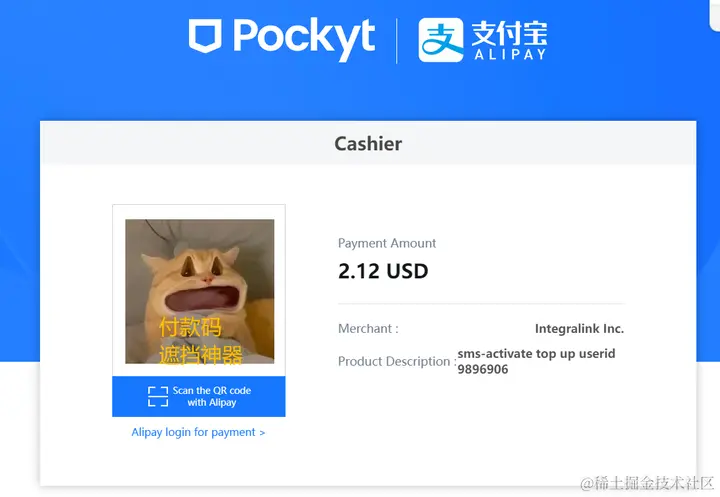Click the Pockyt shield logo icon
Viewport: 720px width, 497px height.
point(205,36)
